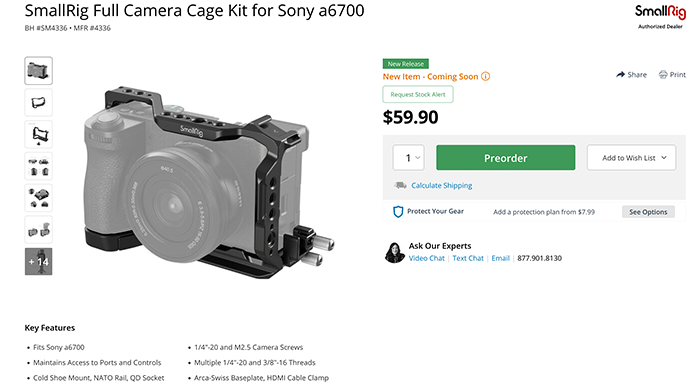This screenshot has width=700, height=387.
Task: Click the Request Stock Alert button
Action: click(418, 94)
